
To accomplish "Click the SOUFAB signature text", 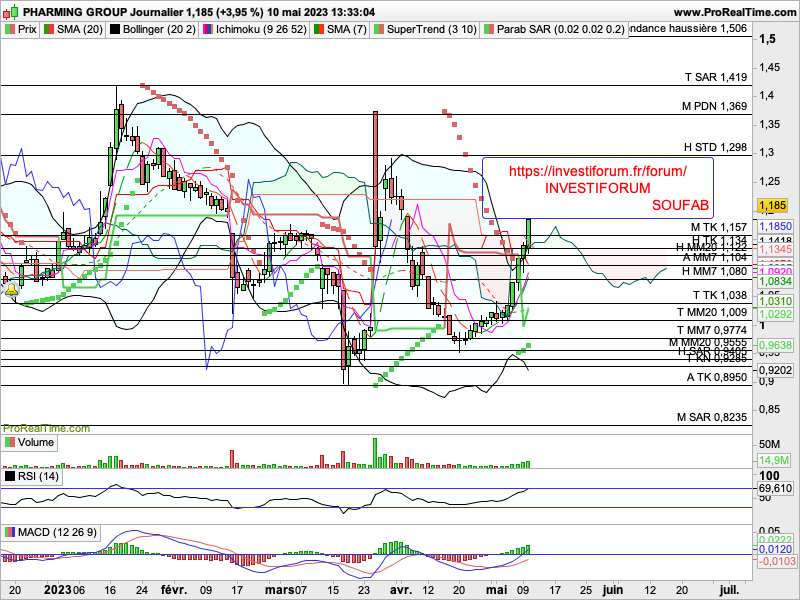I will point(680,205).
